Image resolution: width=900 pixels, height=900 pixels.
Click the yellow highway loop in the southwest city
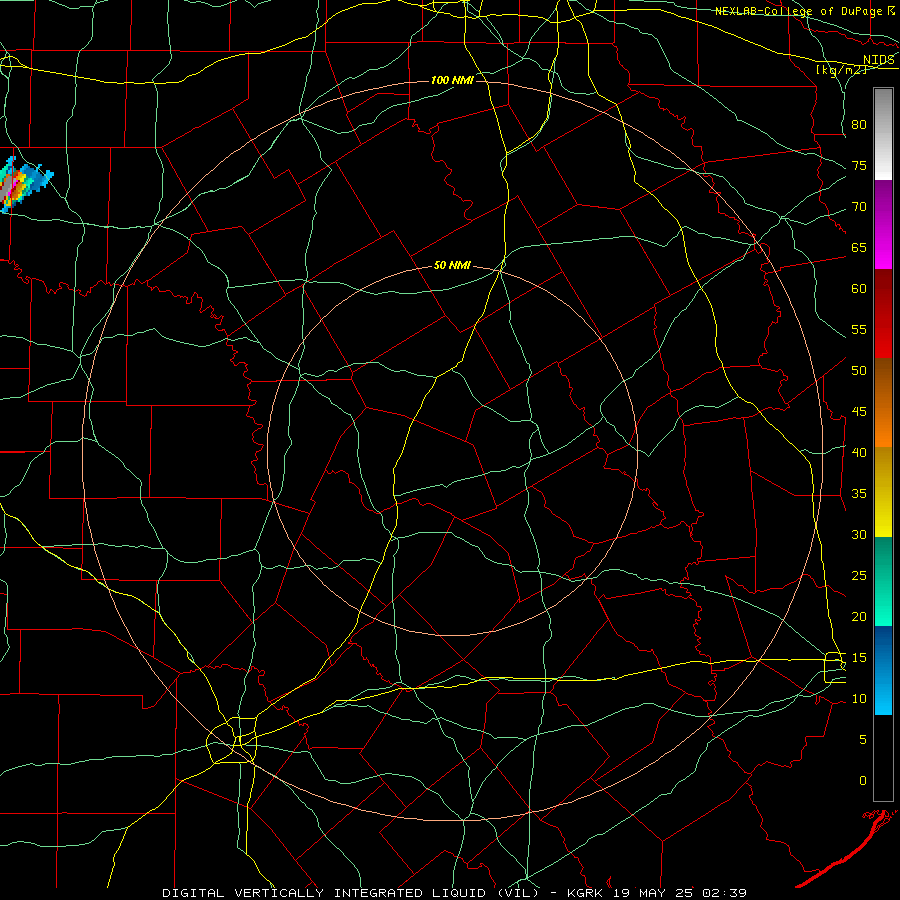pos(232,740)
